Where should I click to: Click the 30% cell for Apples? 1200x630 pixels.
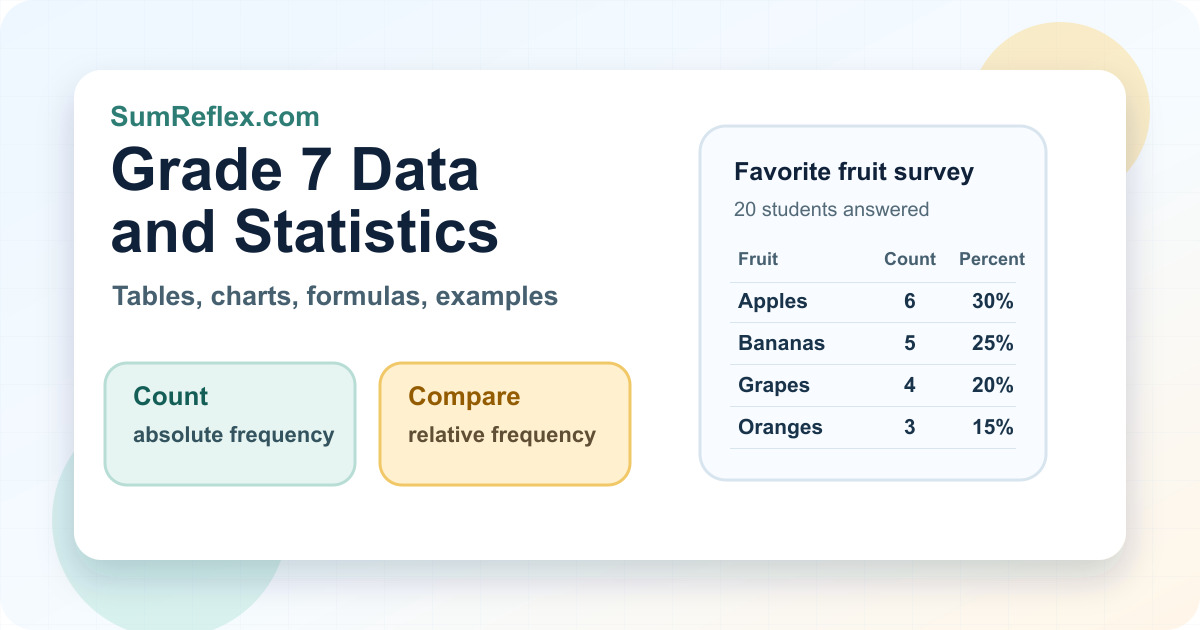[993, 301]
